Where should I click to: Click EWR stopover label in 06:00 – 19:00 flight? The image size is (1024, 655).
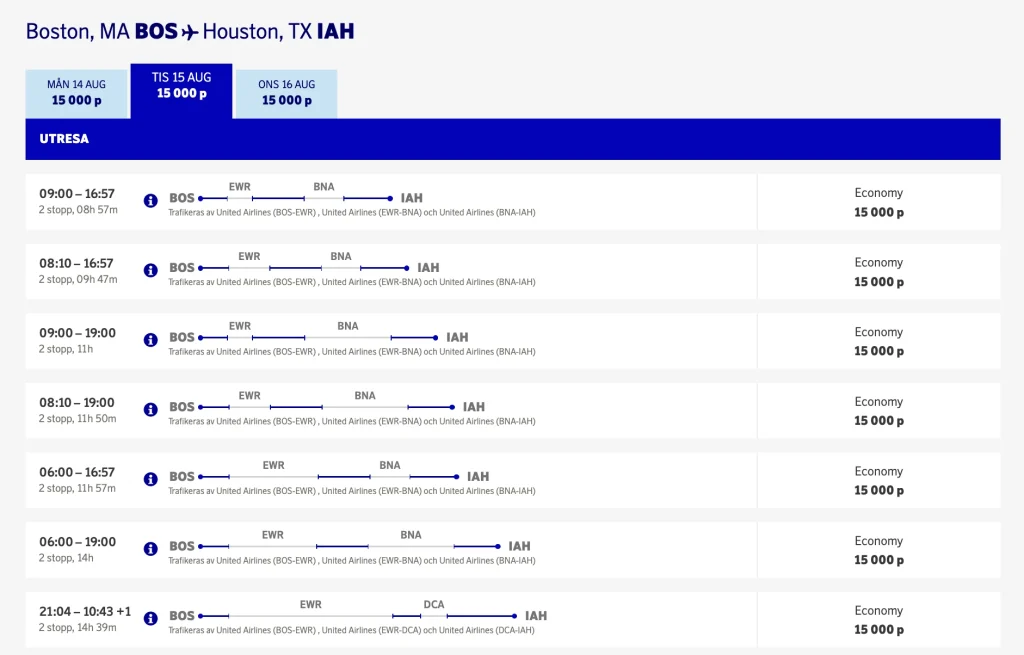click(272, 535)
